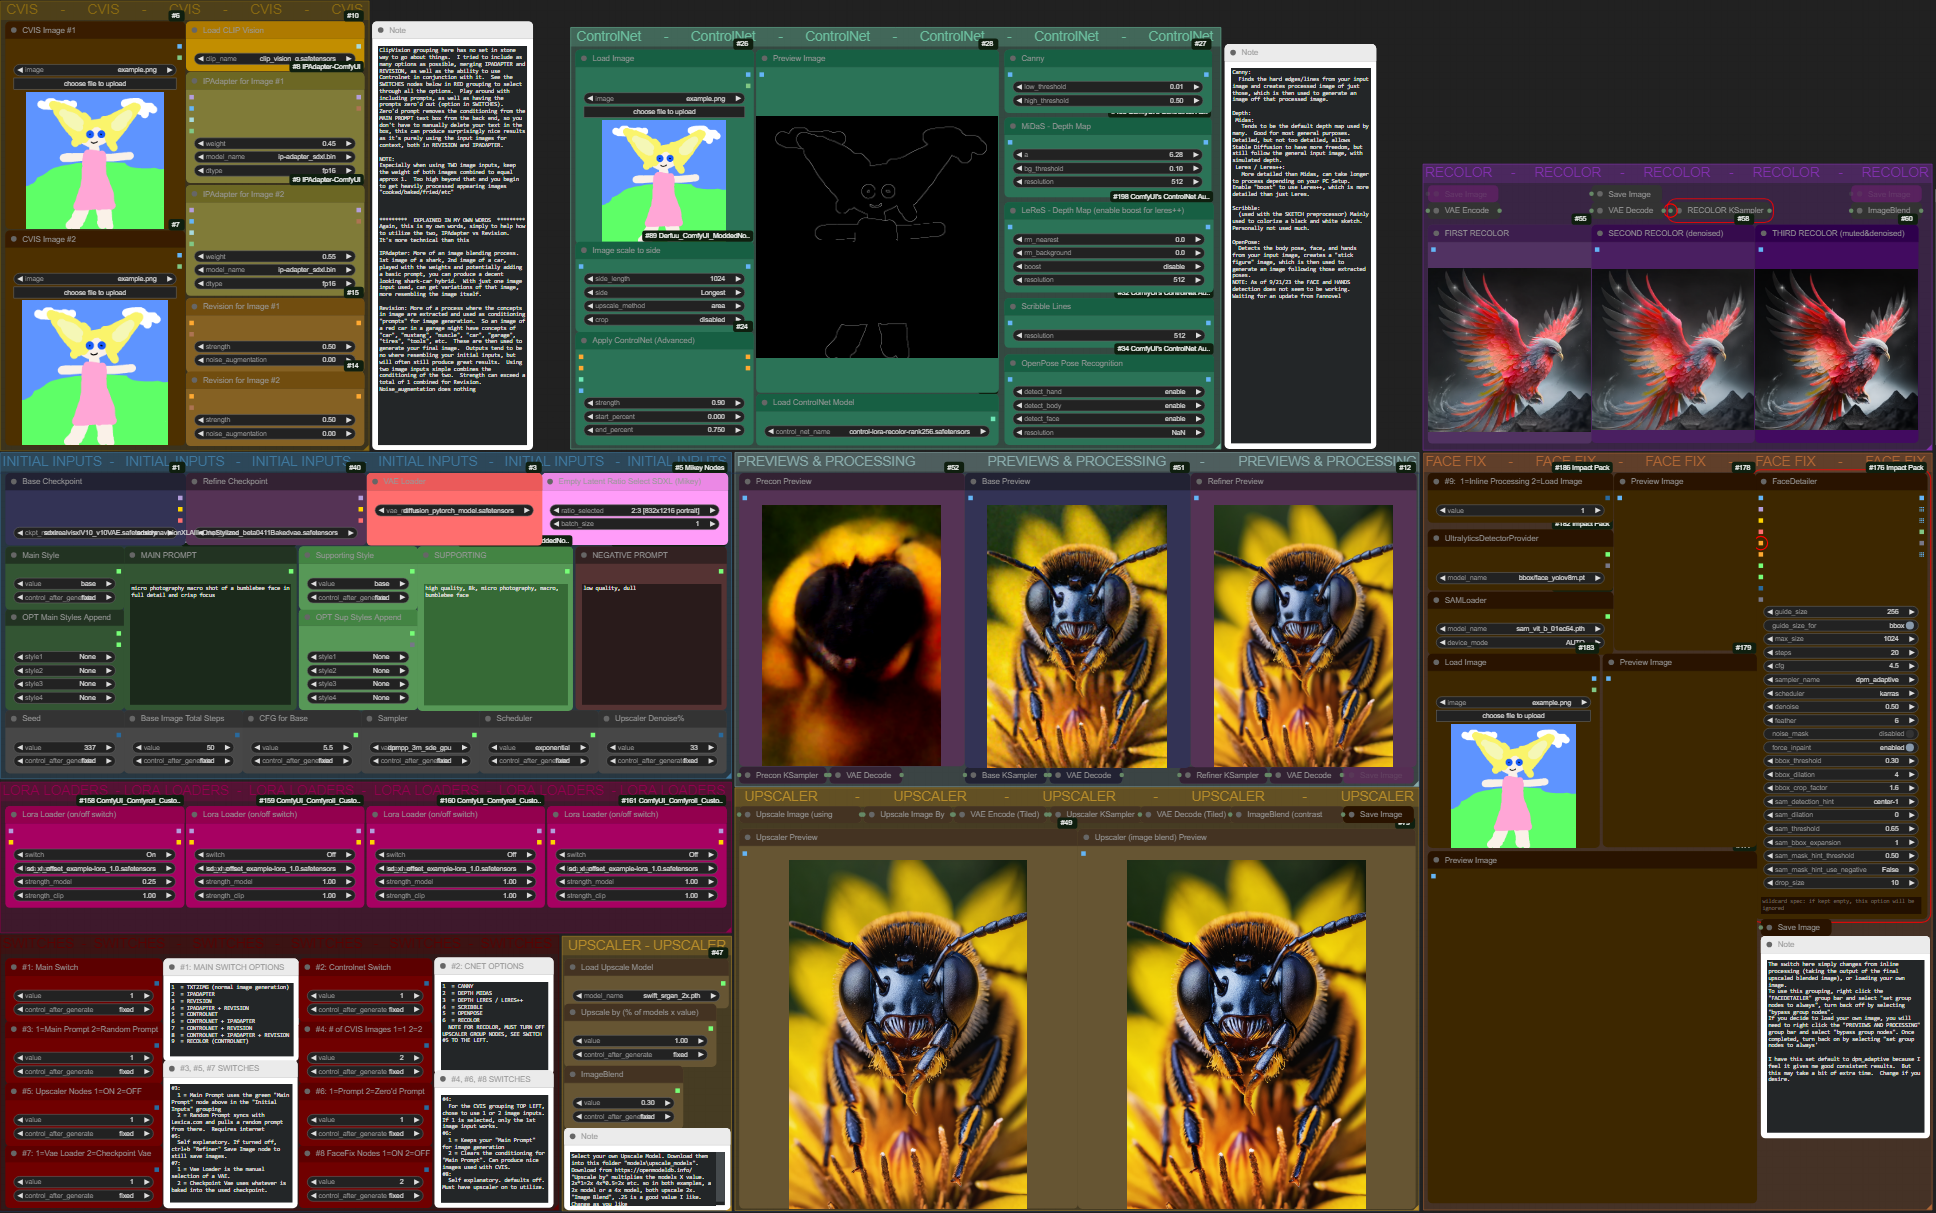Collapse the MAIN PROMPT node title dot
Image resolution: width=1936 pixels, height=1213 pixels.
tap(131, 555)
